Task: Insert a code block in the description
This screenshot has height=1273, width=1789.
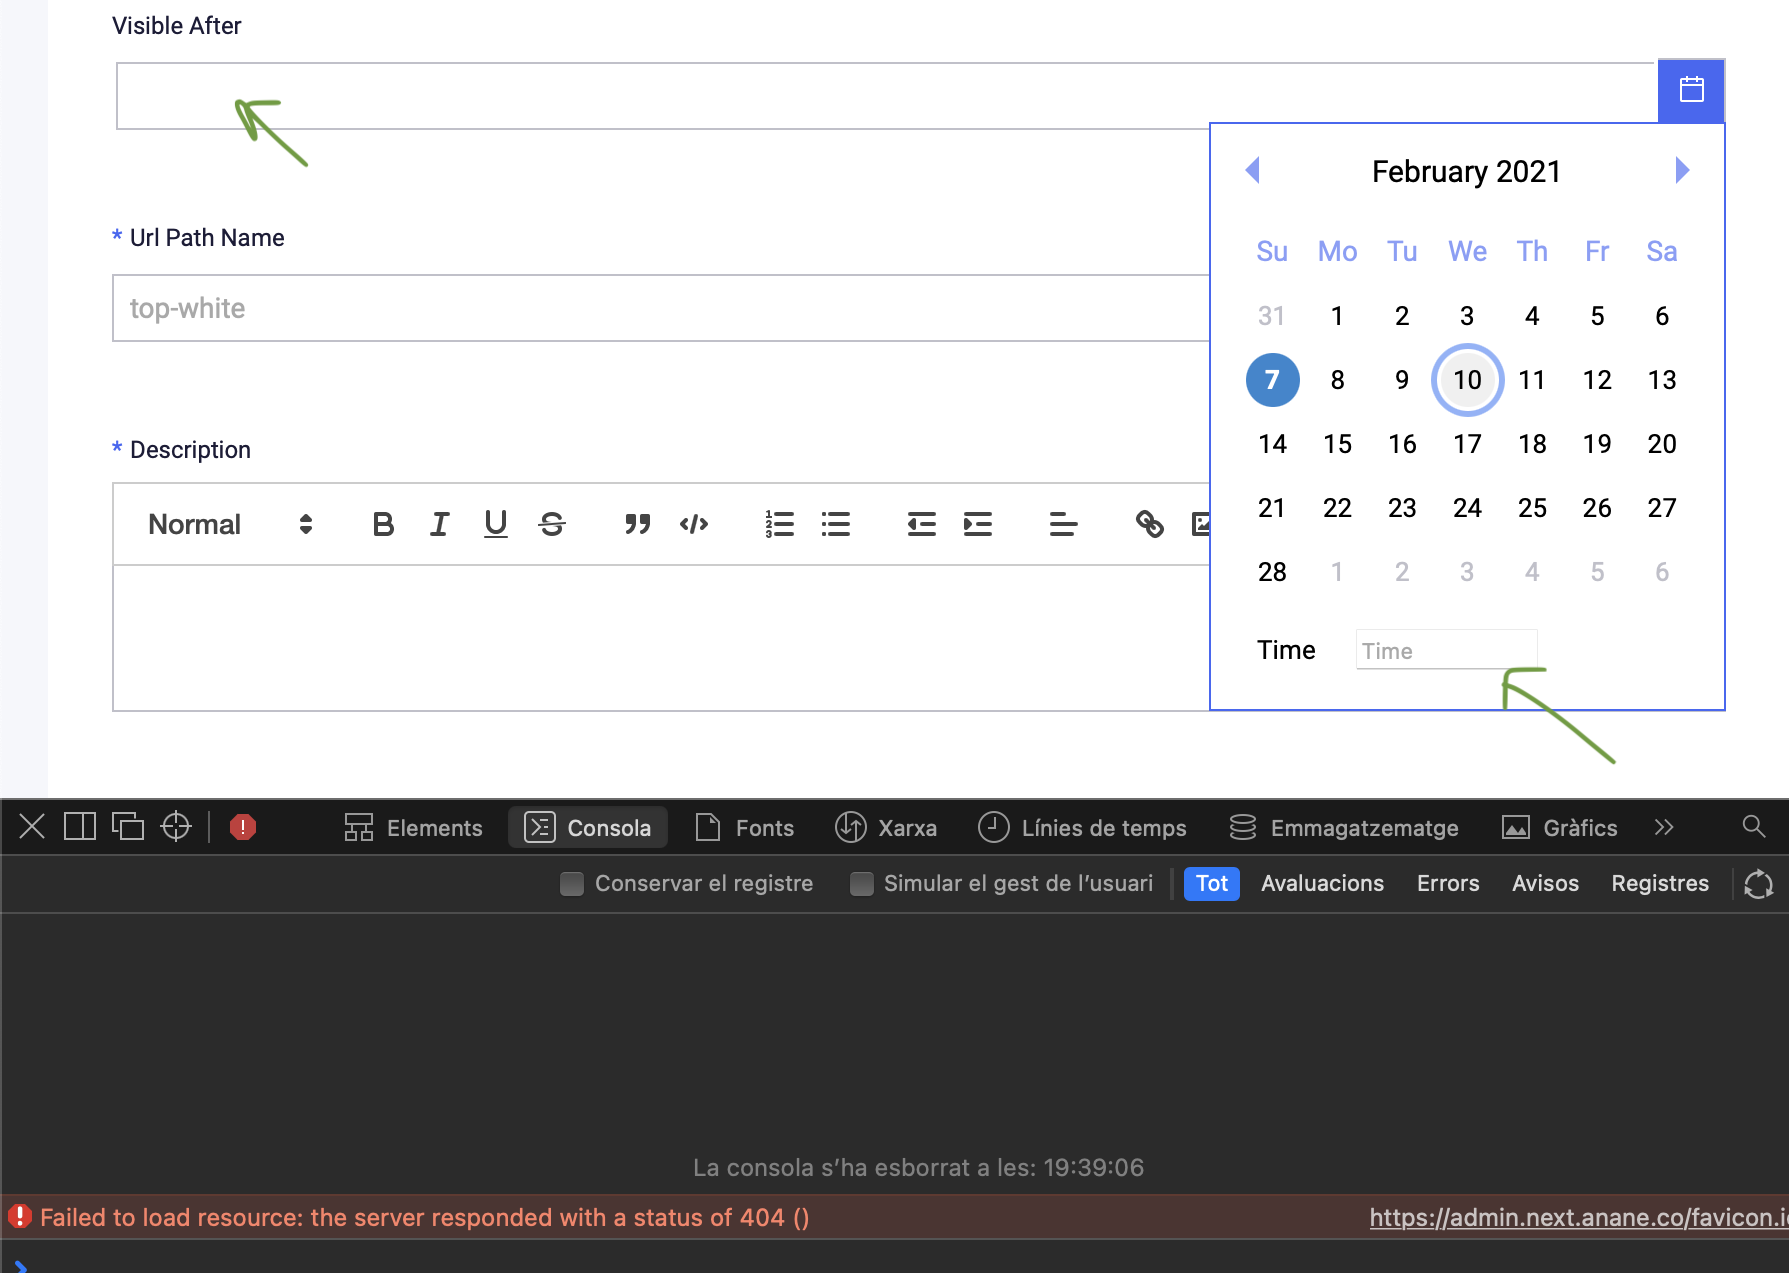Action: [694, 523]
